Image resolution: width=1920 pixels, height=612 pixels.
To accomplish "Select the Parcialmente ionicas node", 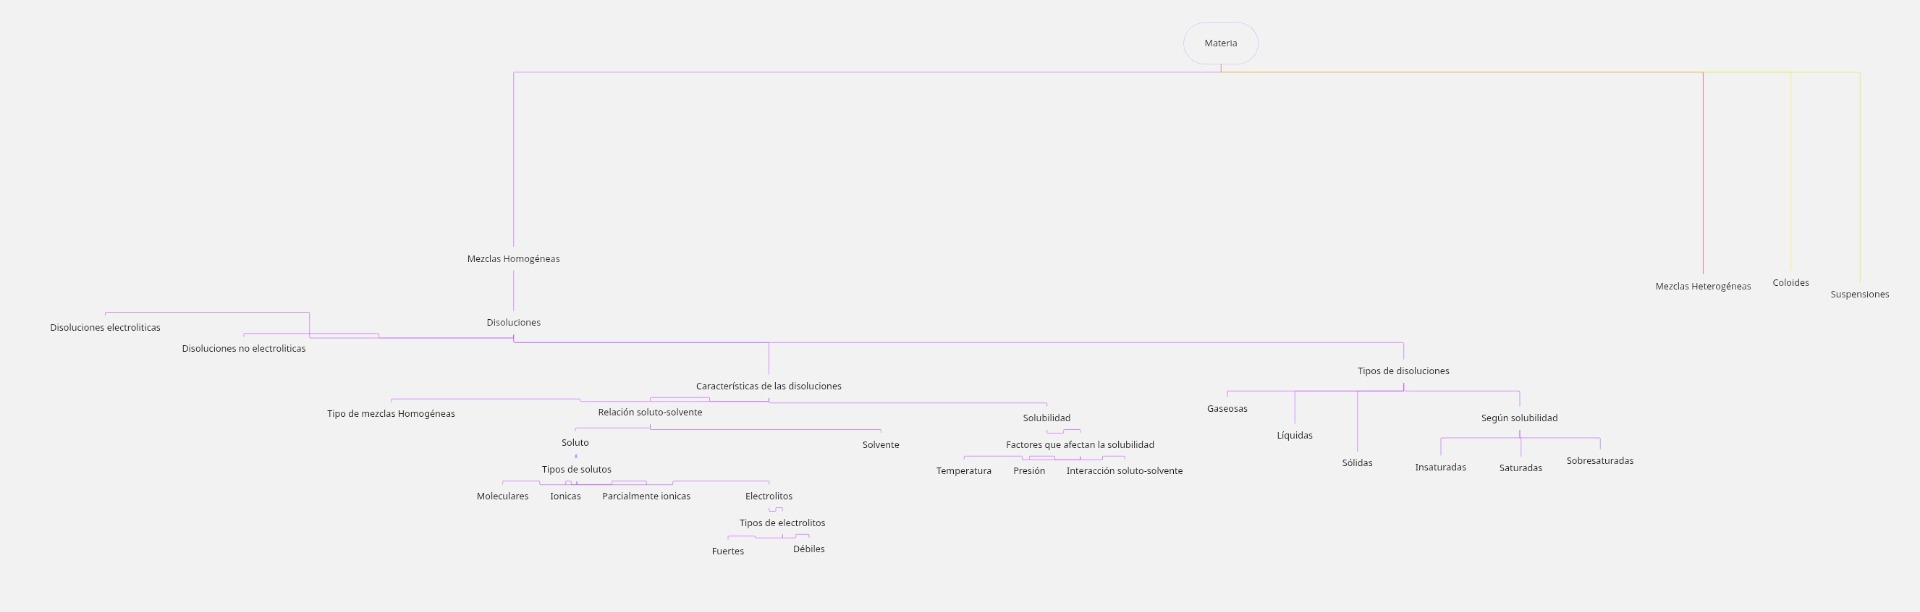I will 646,496.
